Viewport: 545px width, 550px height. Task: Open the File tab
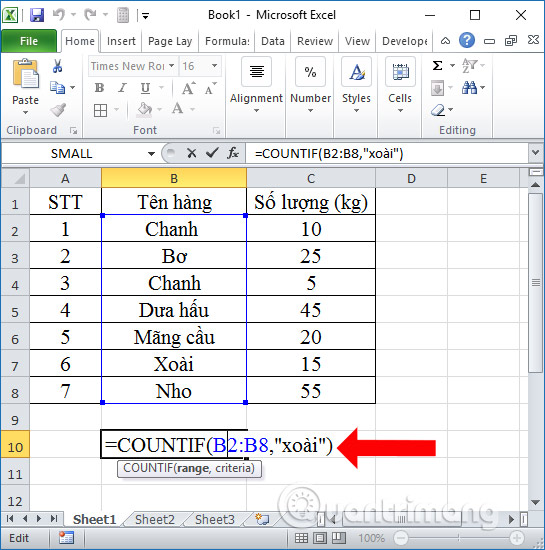29,41
